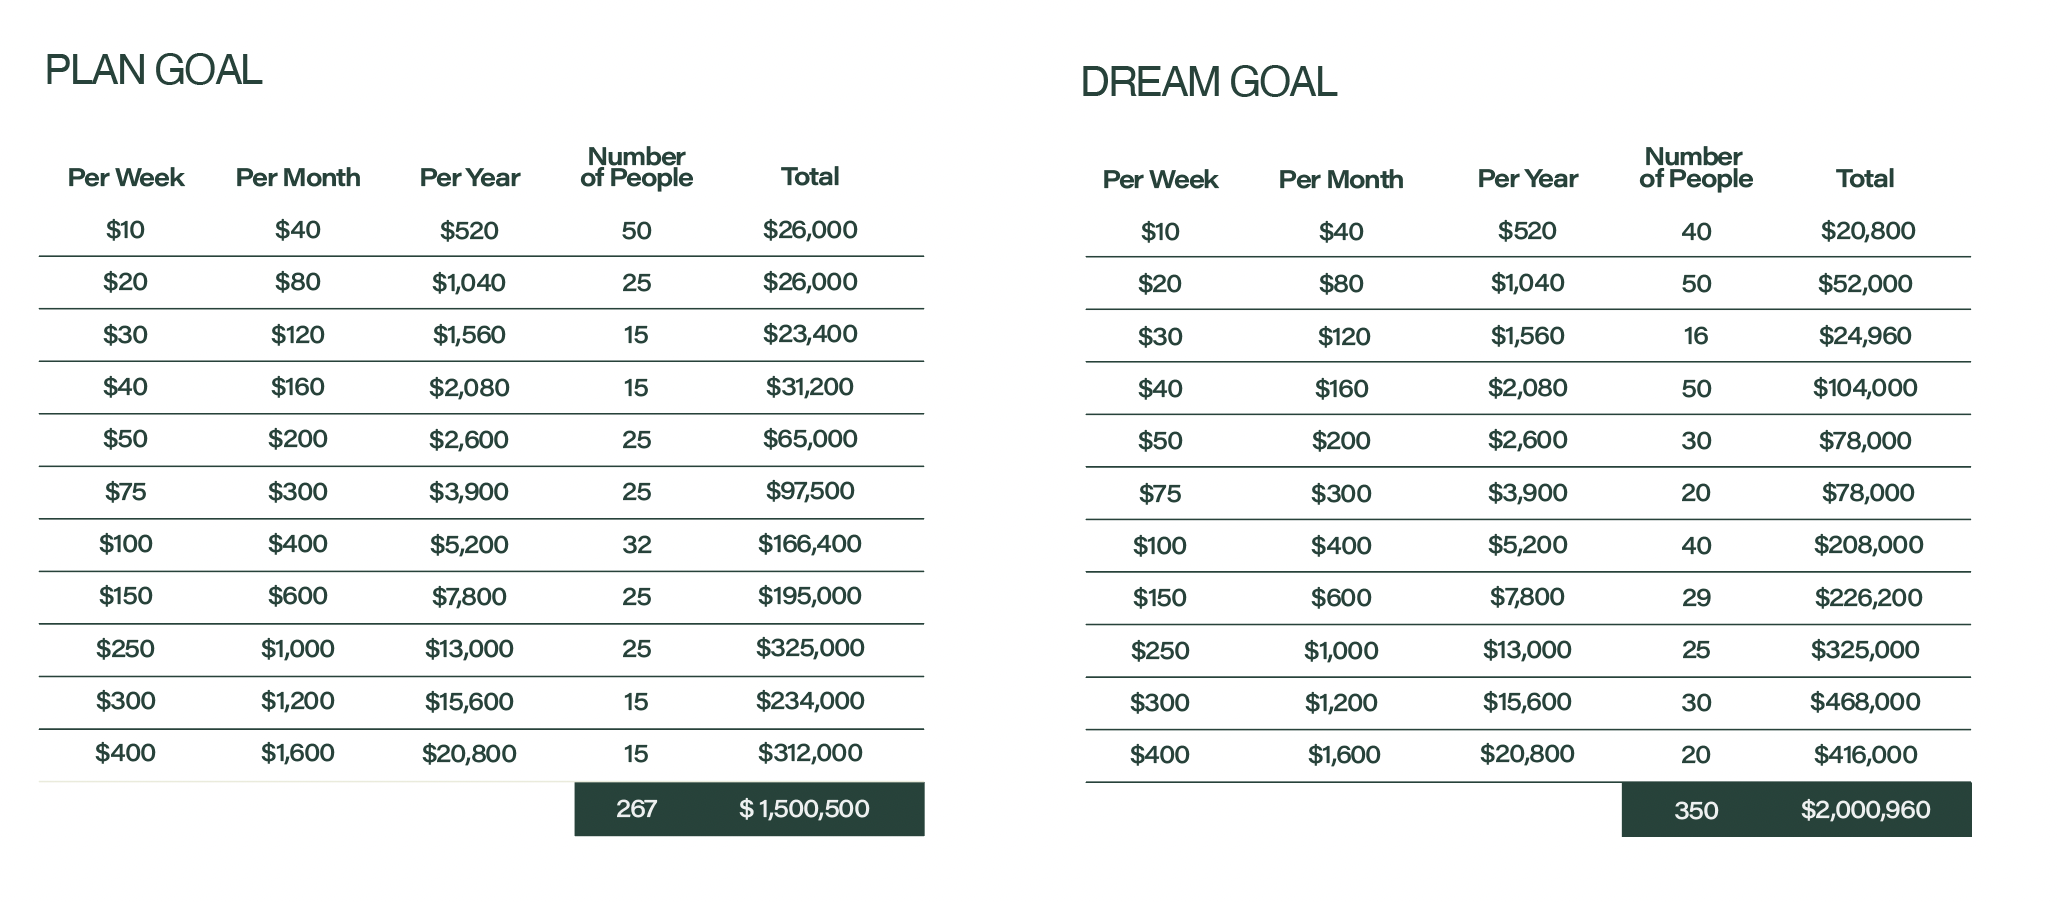
Task: Click the $104,000 total in Dream Goal
Action: coord(1865,388)
